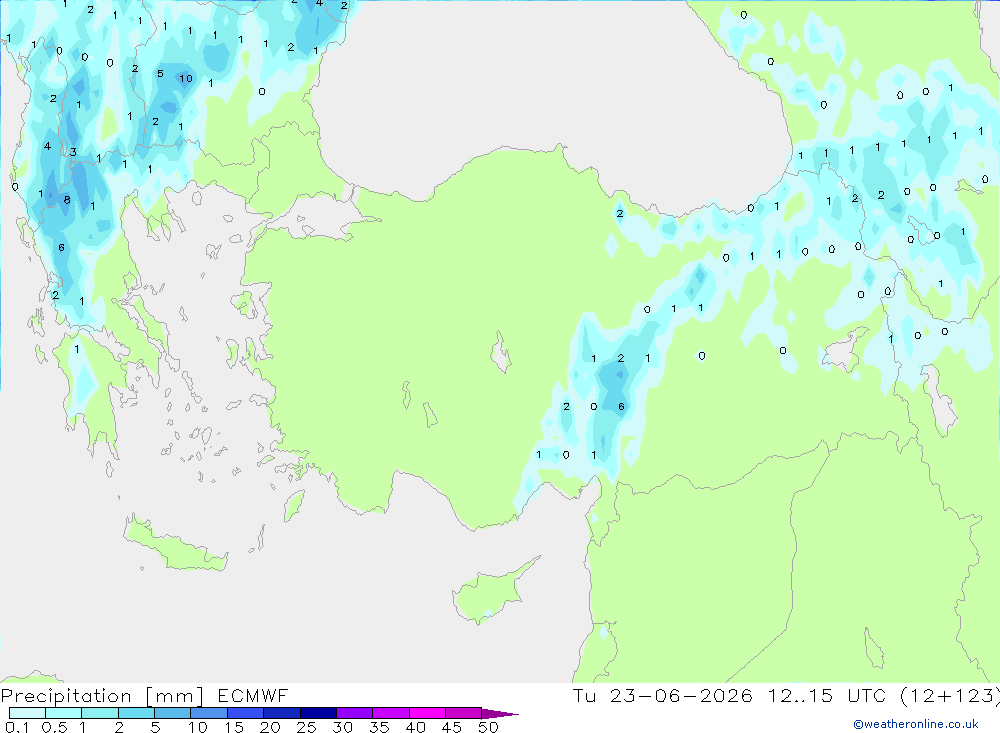
Task: Click legend label '45'
Action: (452, 727)
